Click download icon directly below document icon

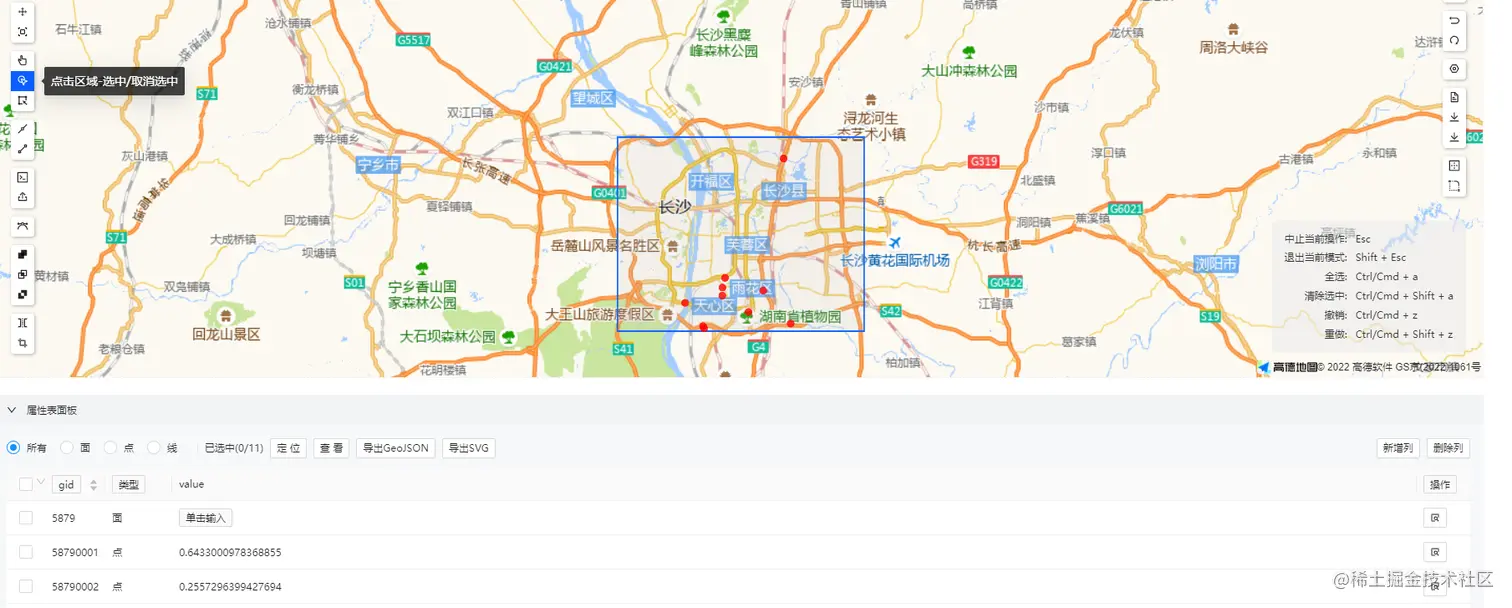1454,117
